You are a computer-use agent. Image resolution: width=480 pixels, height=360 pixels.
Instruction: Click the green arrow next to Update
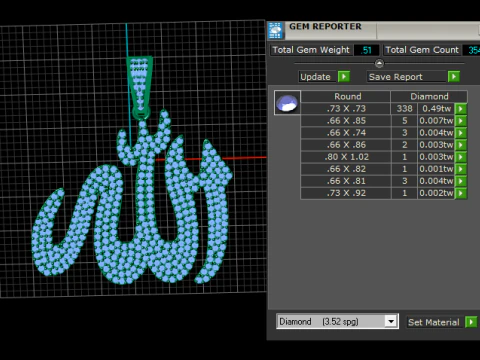(x=344, y=77)
